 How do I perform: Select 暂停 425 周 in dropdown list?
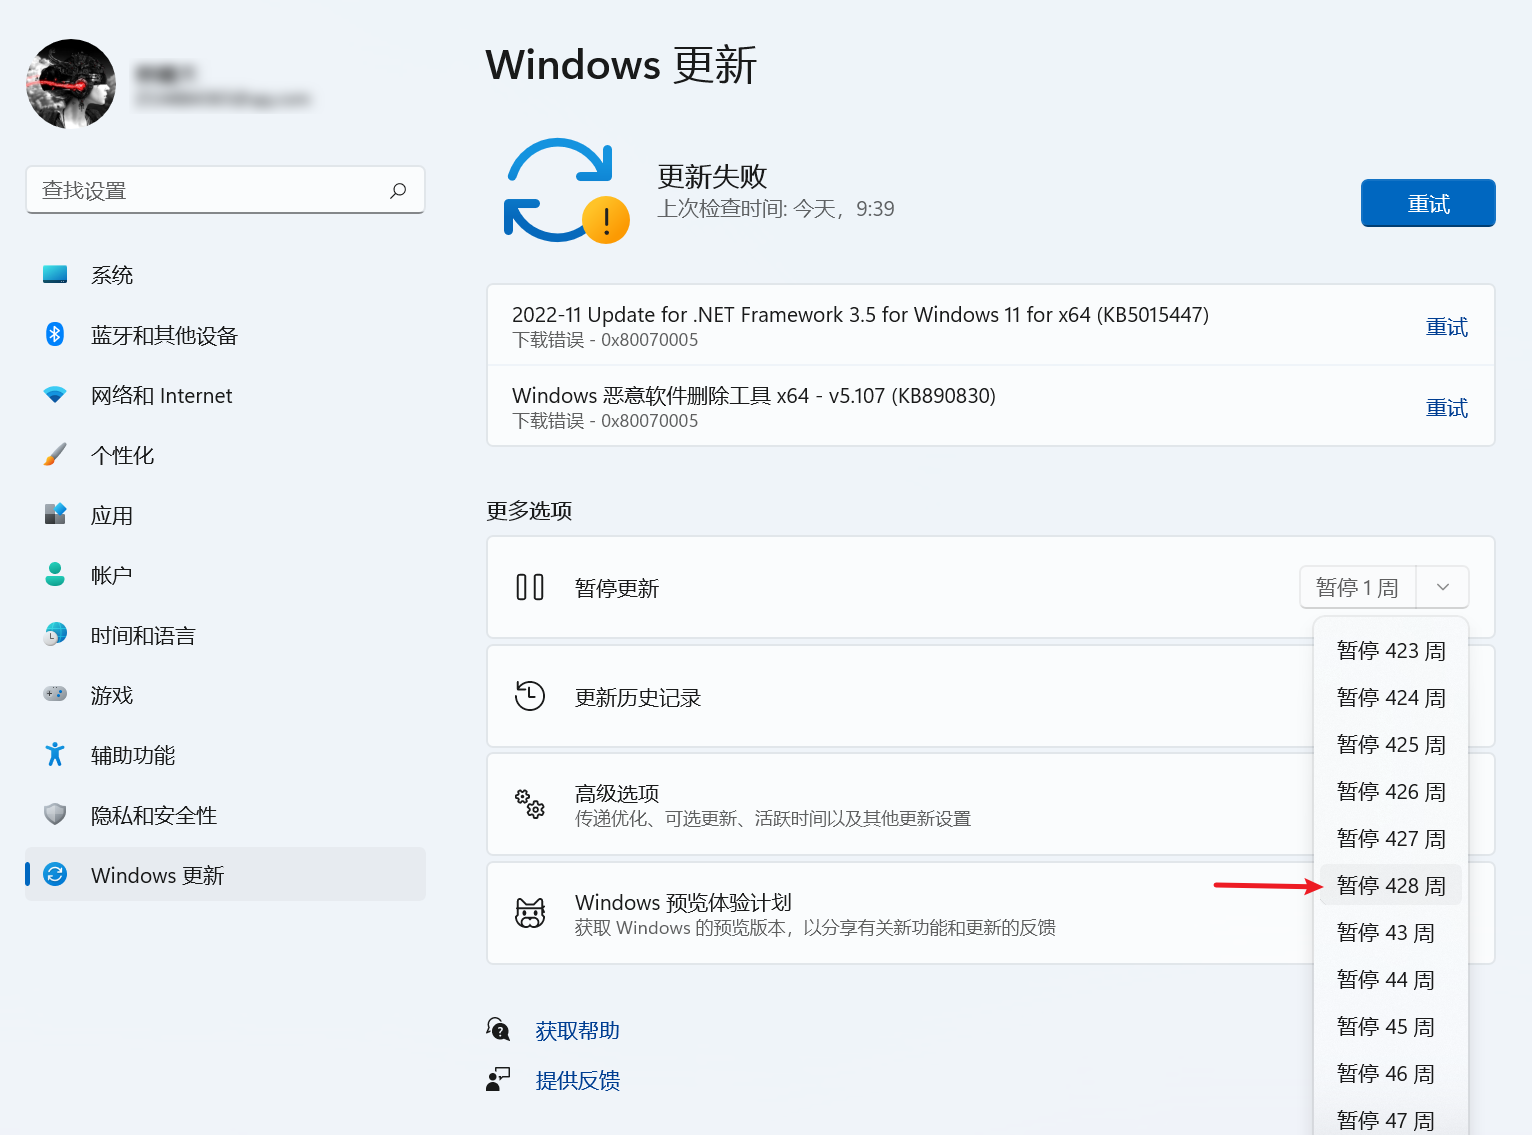[1390, 745]
